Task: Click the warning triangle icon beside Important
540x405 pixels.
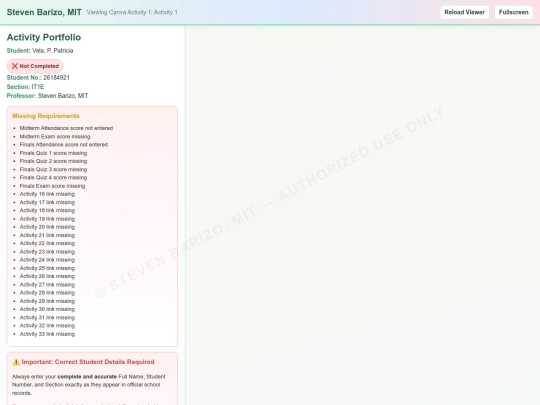Action: (x=16, y=362)
